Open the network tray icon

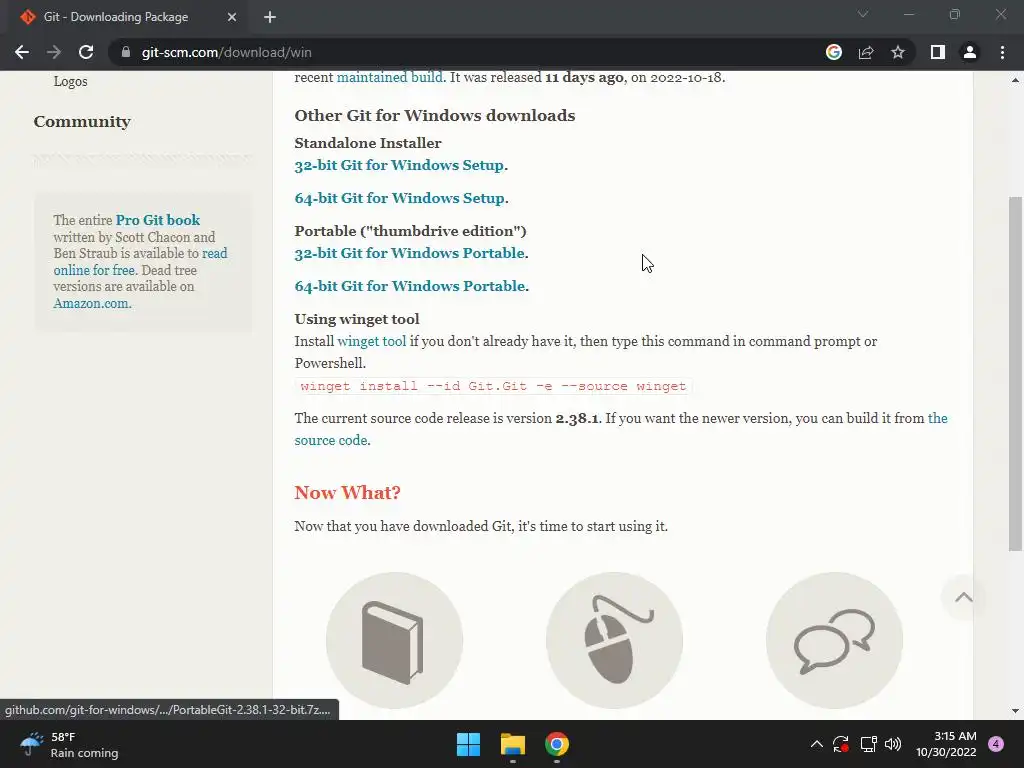868,744
